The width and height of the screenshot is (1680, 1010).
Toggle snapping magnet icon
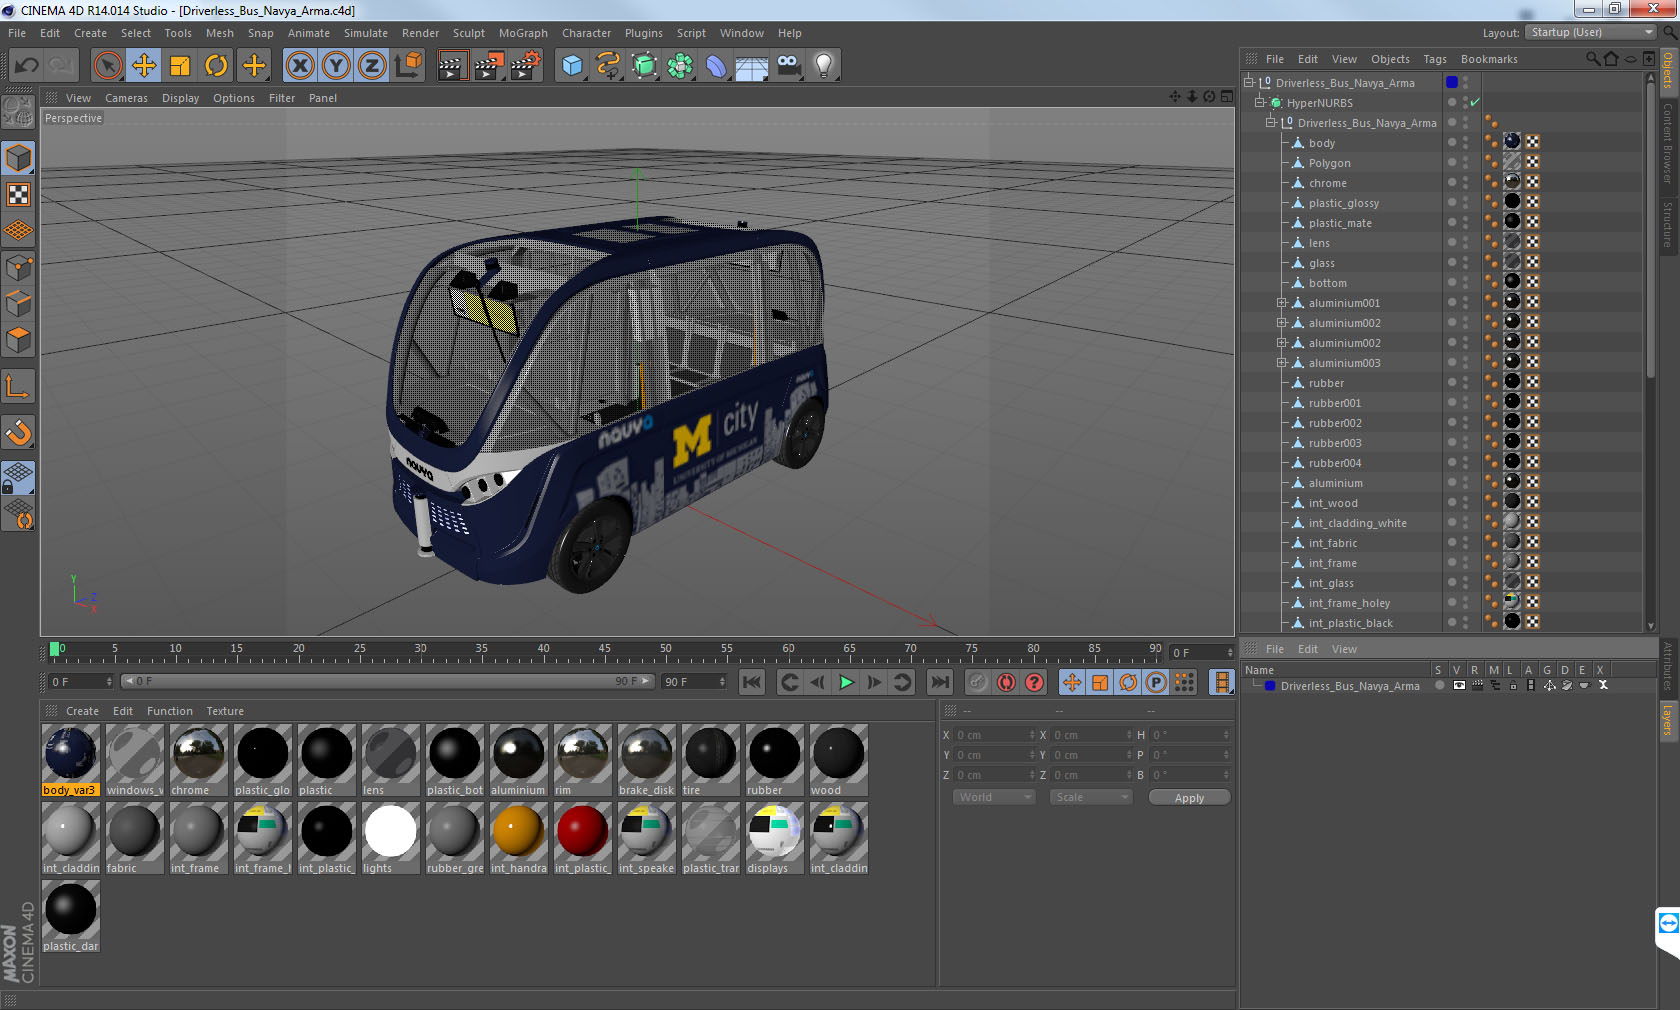click(x=19, y=432)
